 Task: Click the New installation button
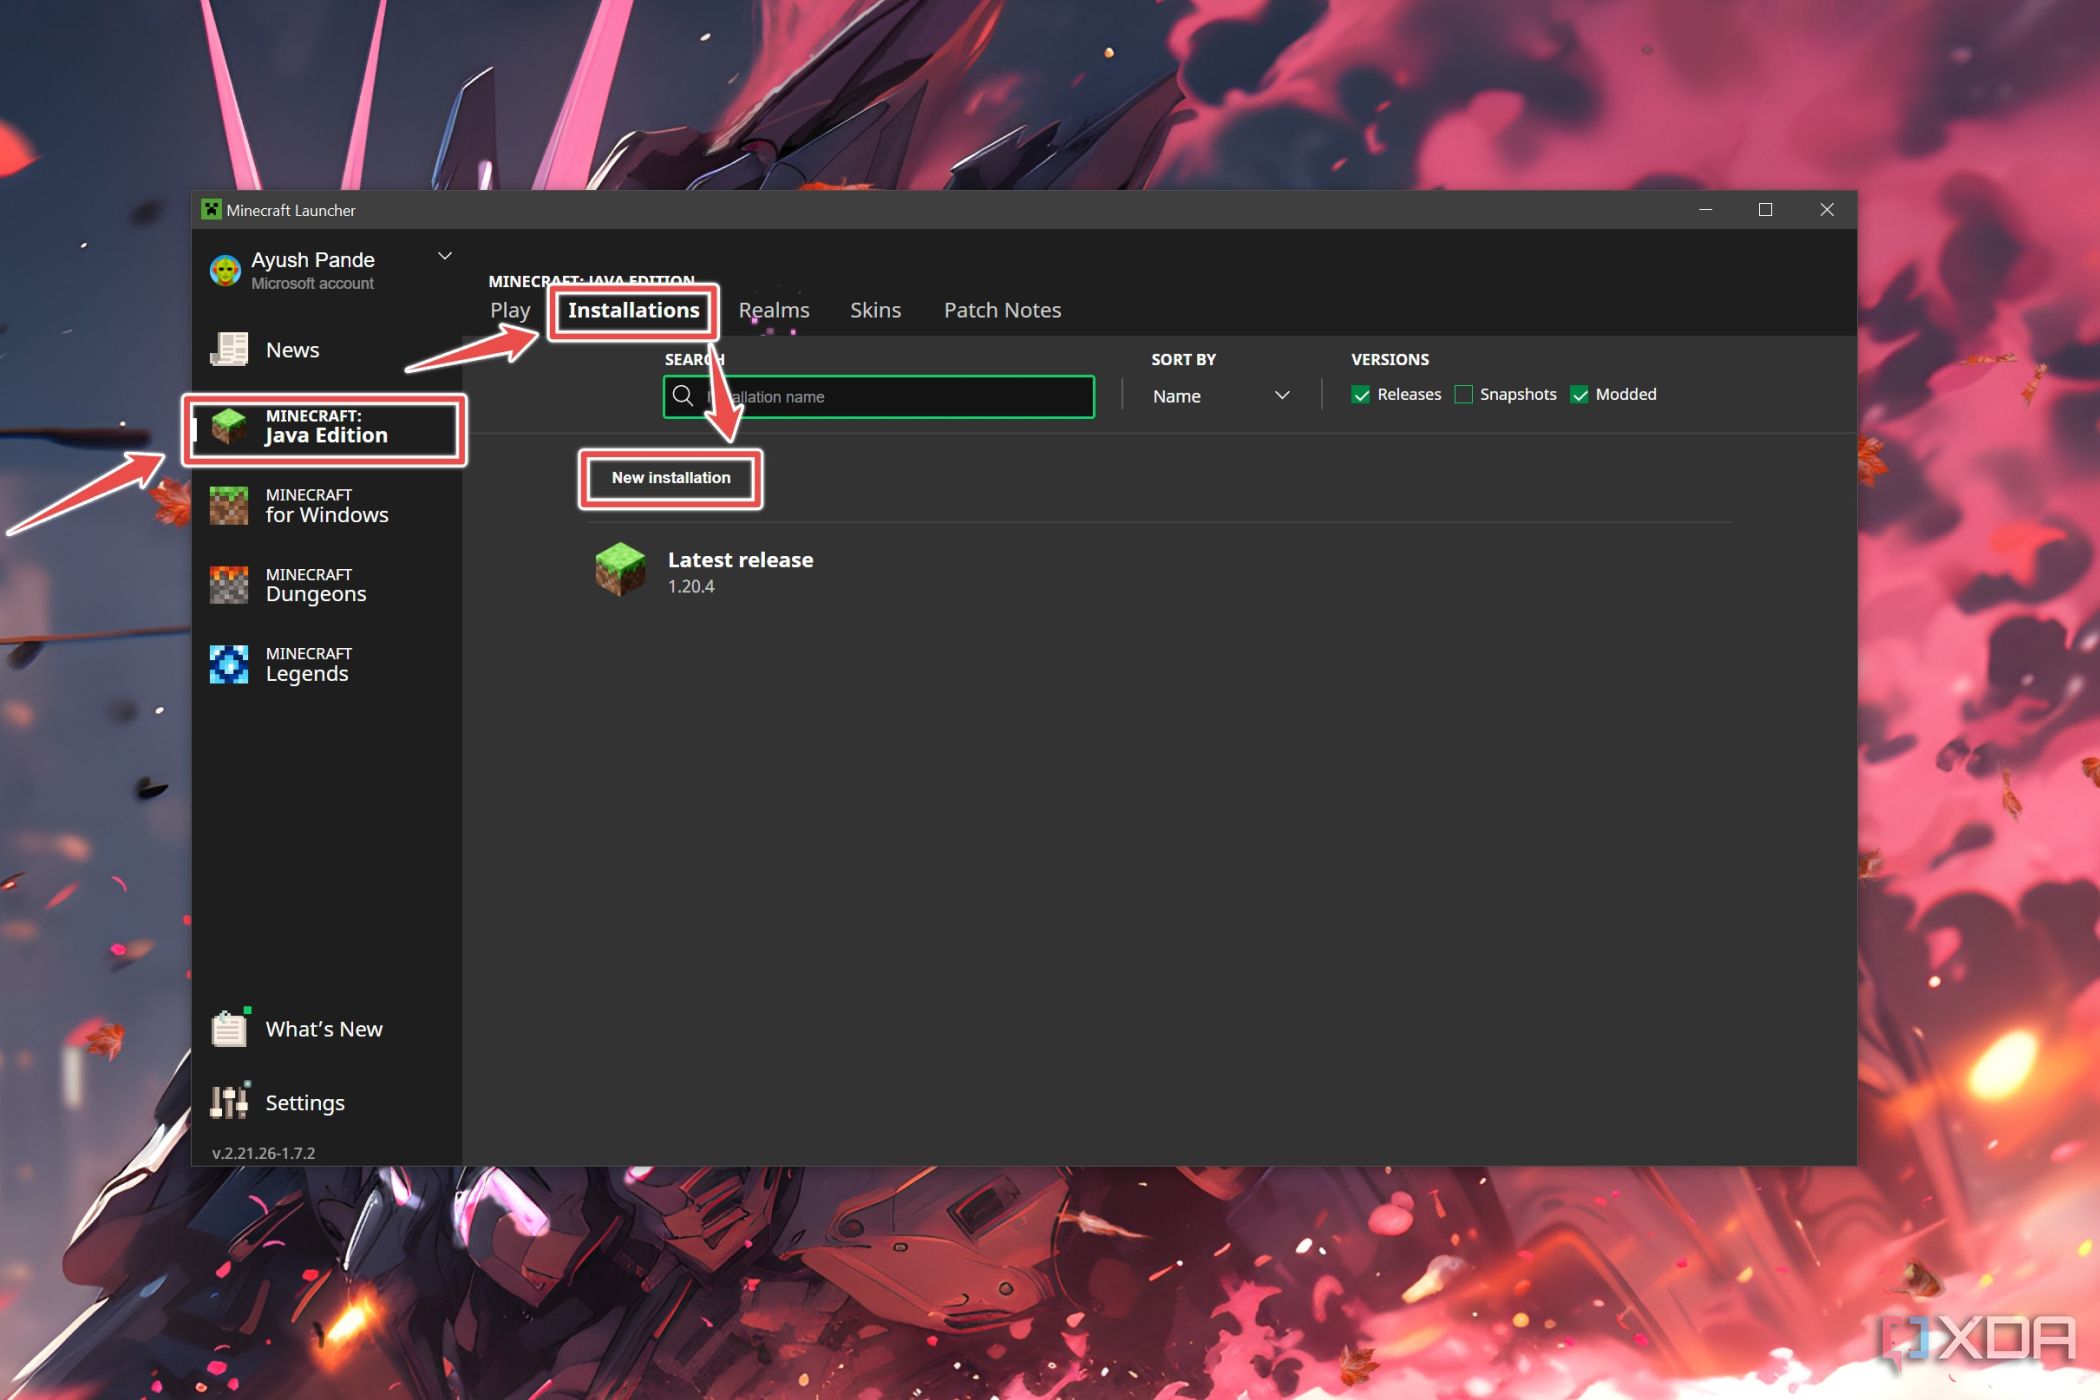coord(671,478)
